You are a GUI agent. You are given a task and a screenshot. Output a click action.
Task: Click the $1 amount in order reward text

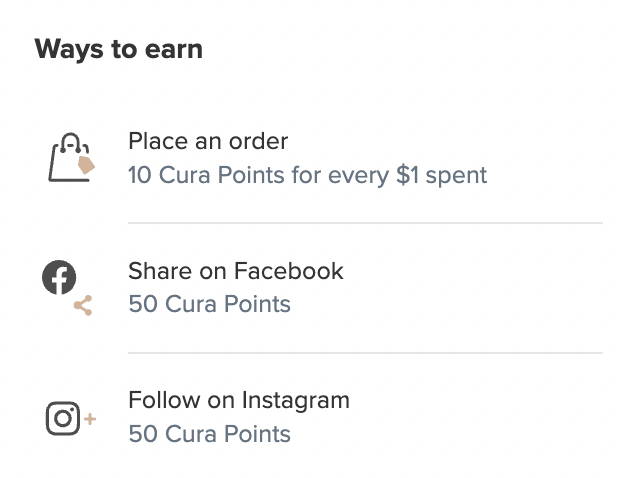point(407,175)
